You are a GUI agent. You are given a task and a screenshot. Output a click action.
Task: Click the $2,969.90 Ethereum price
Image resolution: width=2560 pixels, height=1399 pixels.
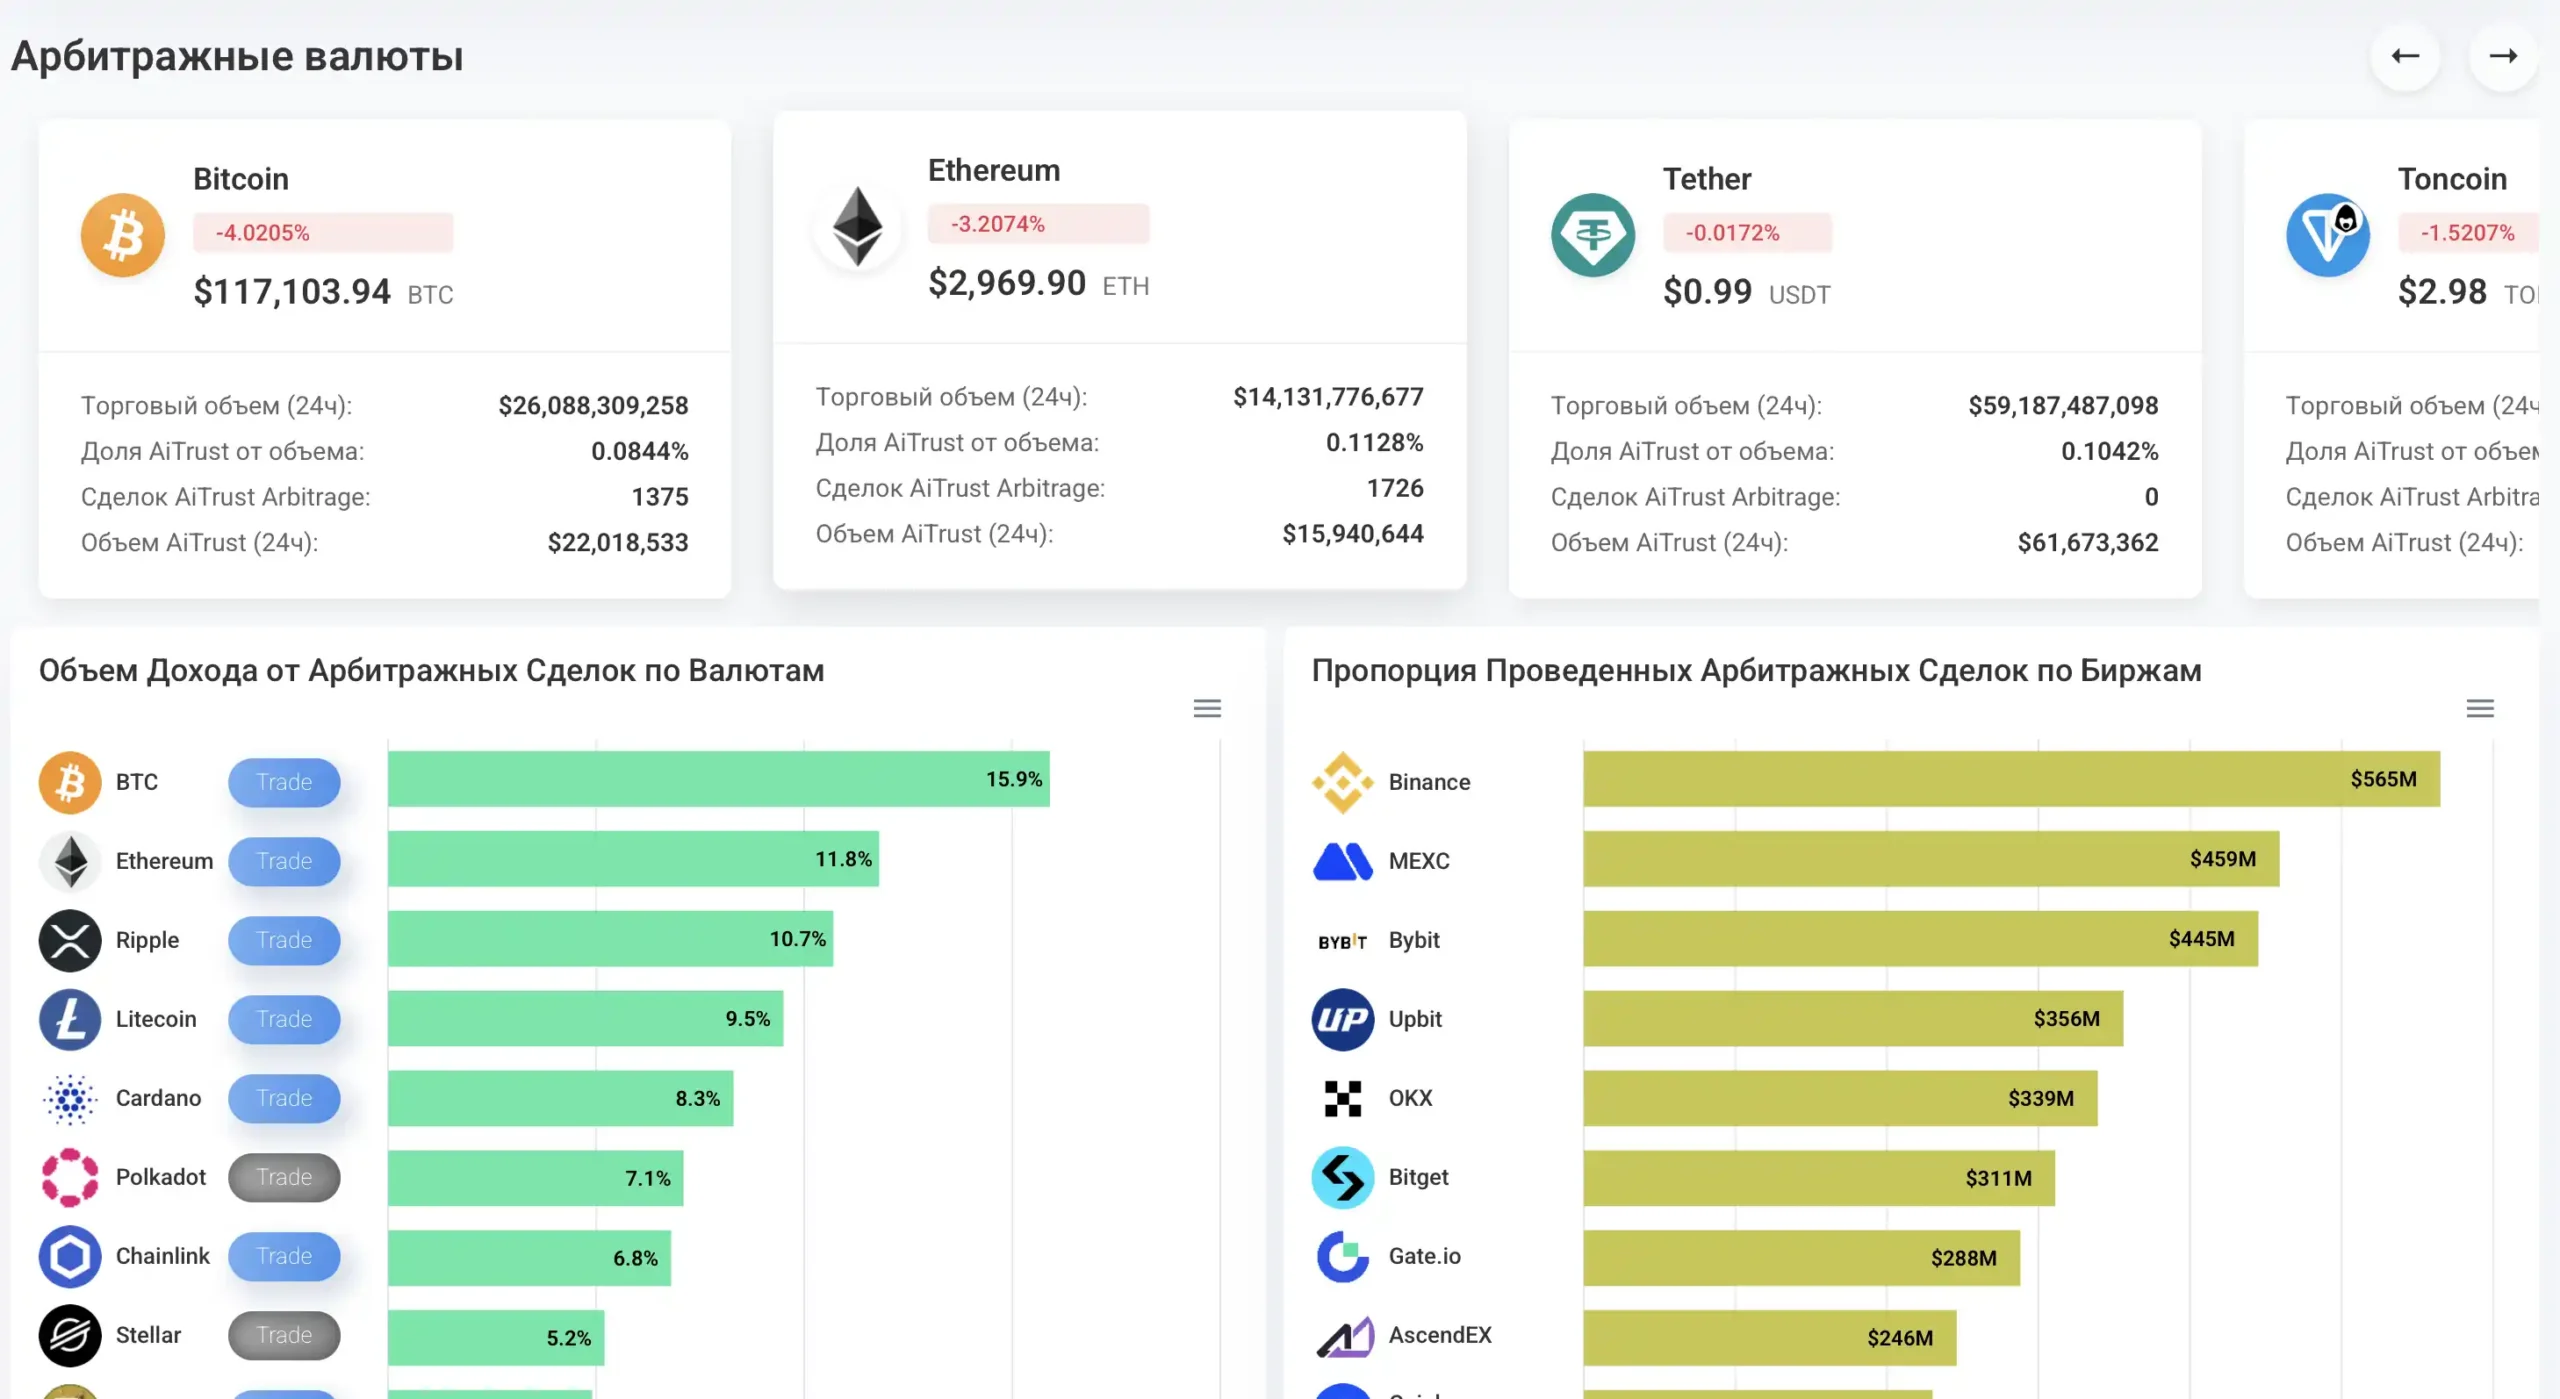click(1007, 283)
